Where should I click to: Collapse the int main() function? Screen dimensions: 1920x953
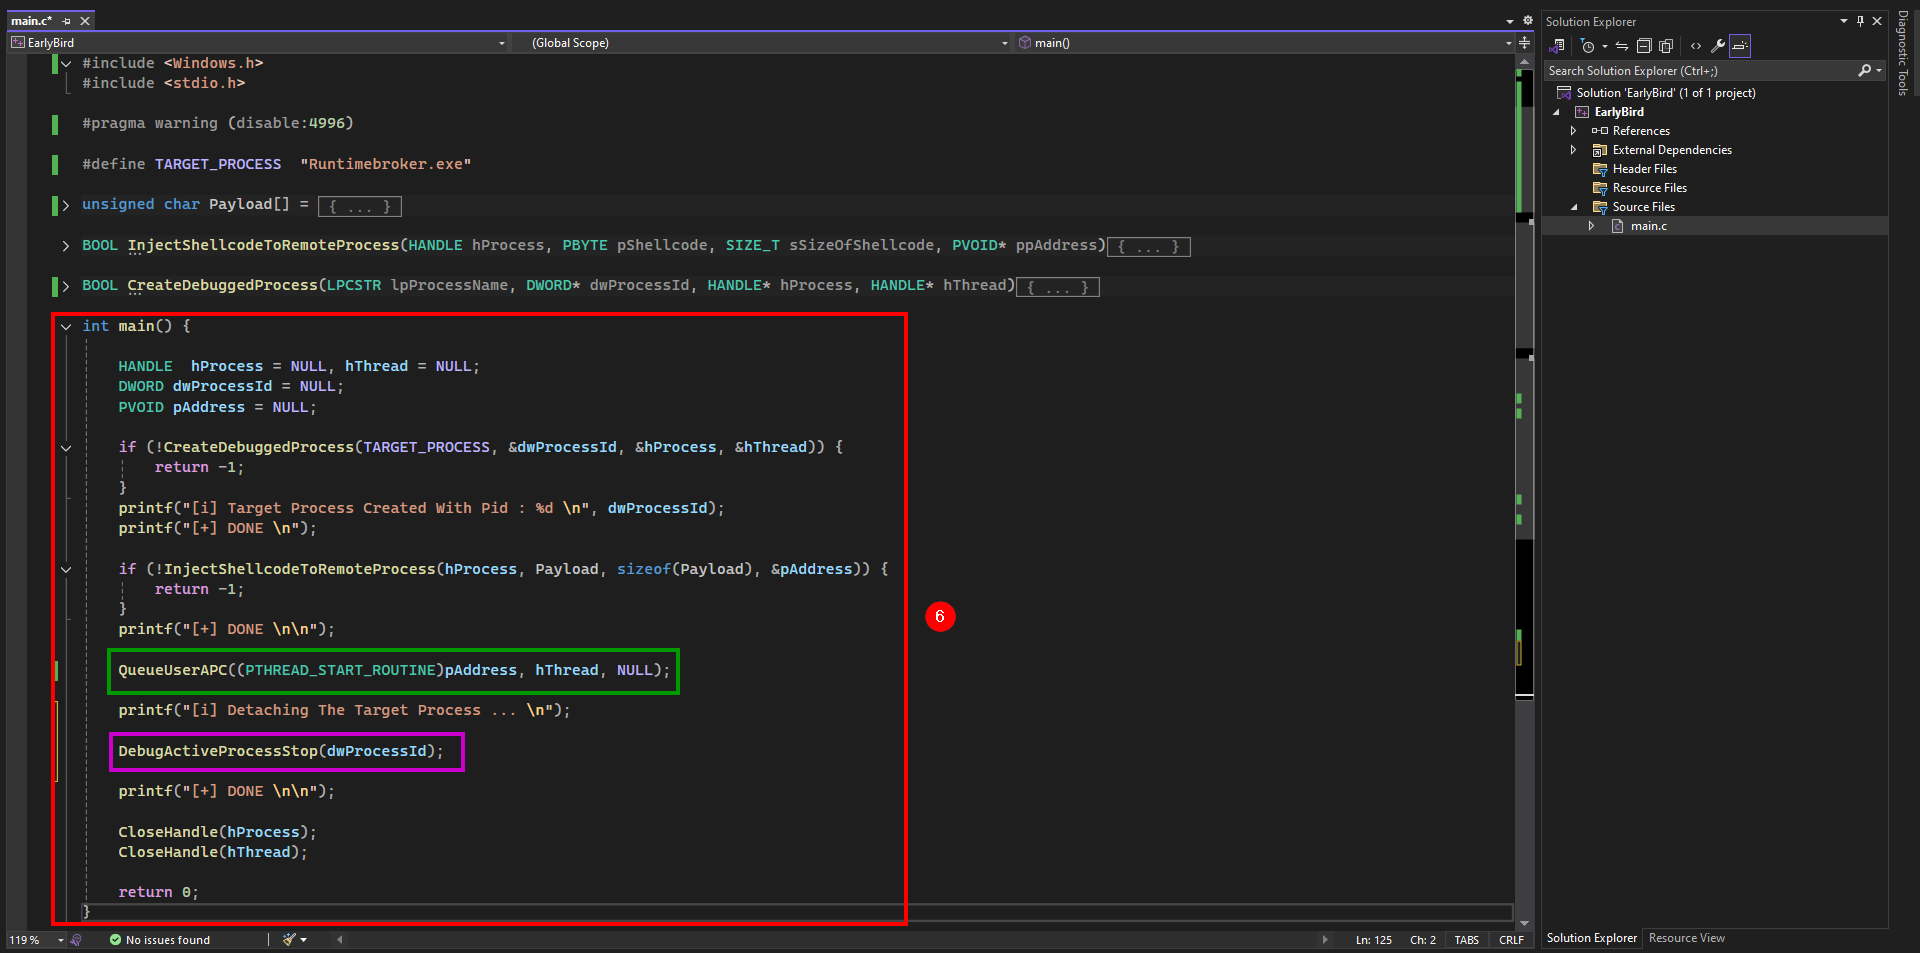pos(66,326)
